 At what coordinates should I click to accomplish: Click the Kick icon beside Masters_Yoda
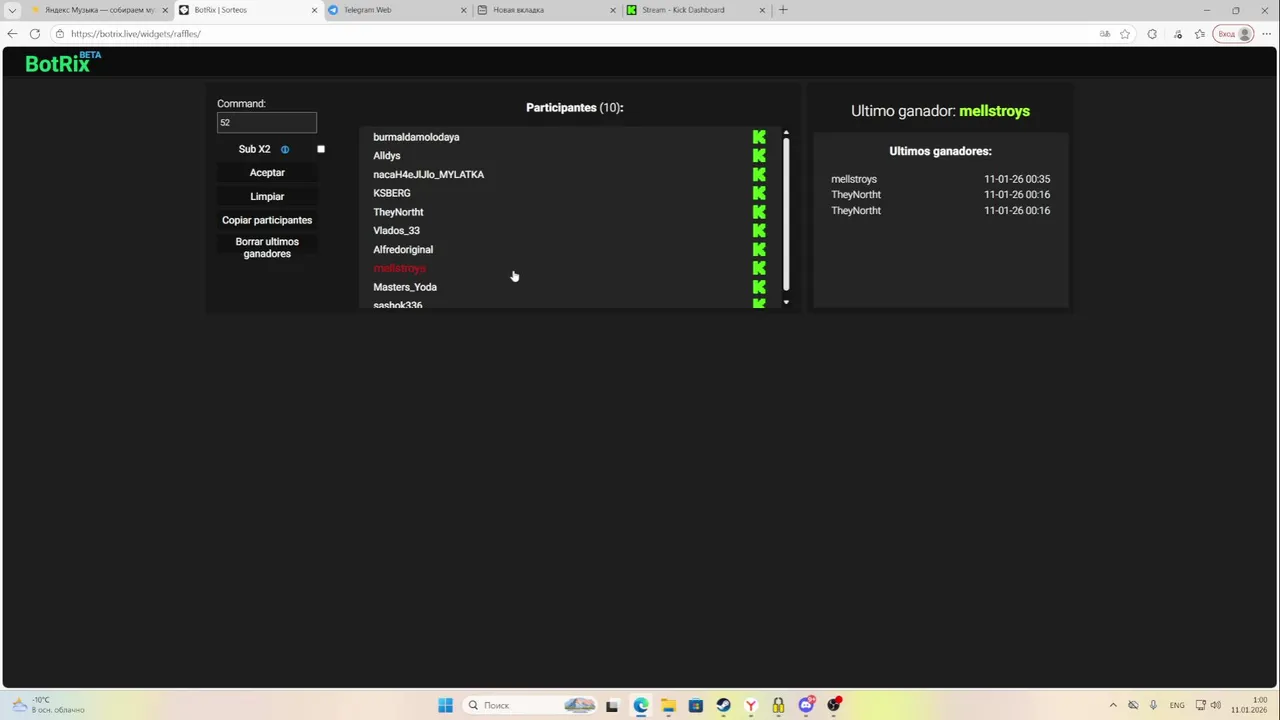pos(759,287)
